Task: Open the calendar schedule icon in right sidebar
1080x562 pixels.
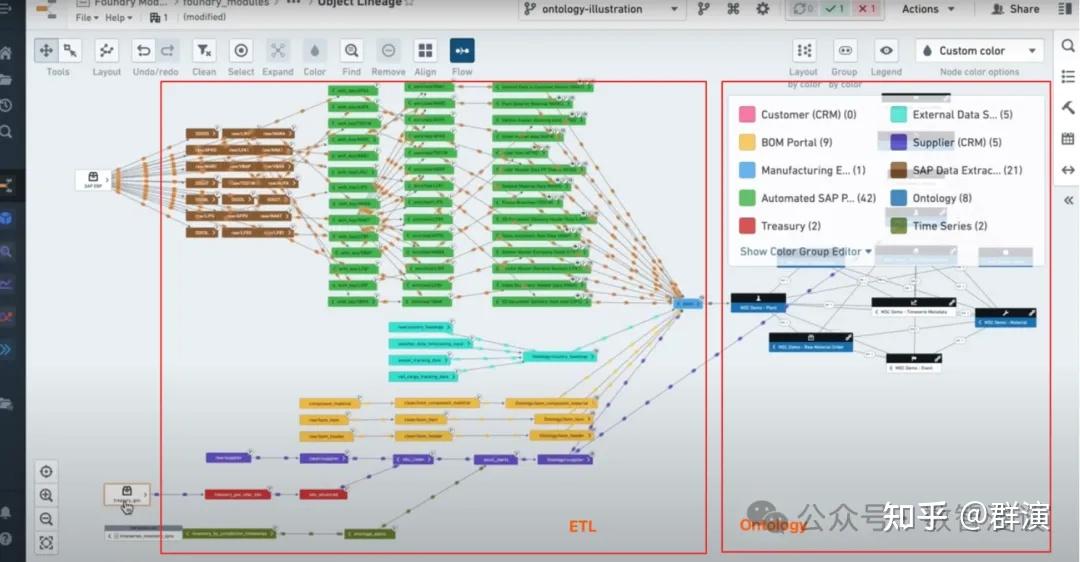Action: (x=1068, y=138)
